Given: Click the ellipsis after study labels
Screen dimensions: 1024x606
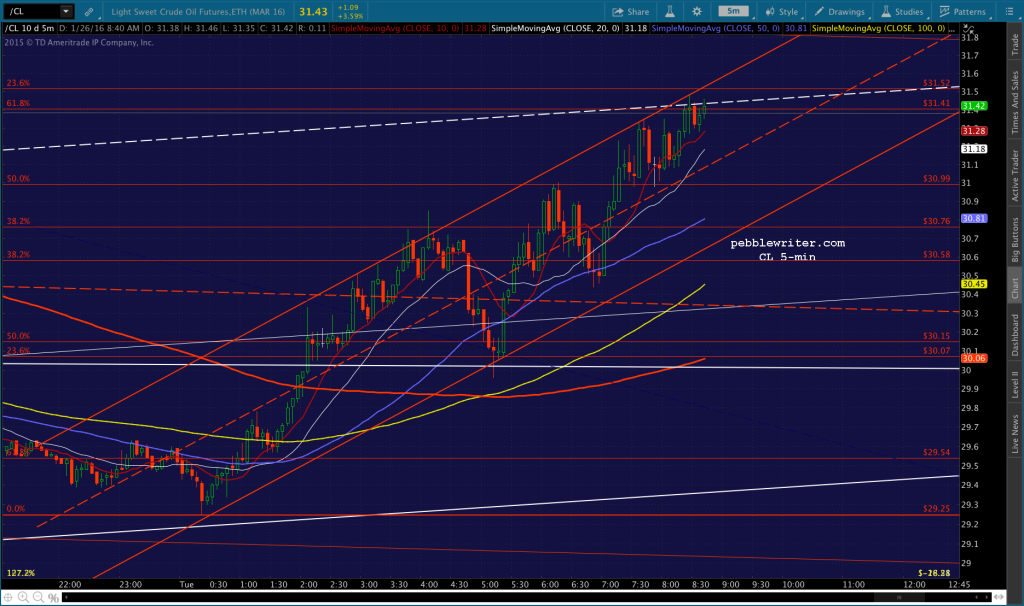Looking at the screenshot, I should (952, 30).
